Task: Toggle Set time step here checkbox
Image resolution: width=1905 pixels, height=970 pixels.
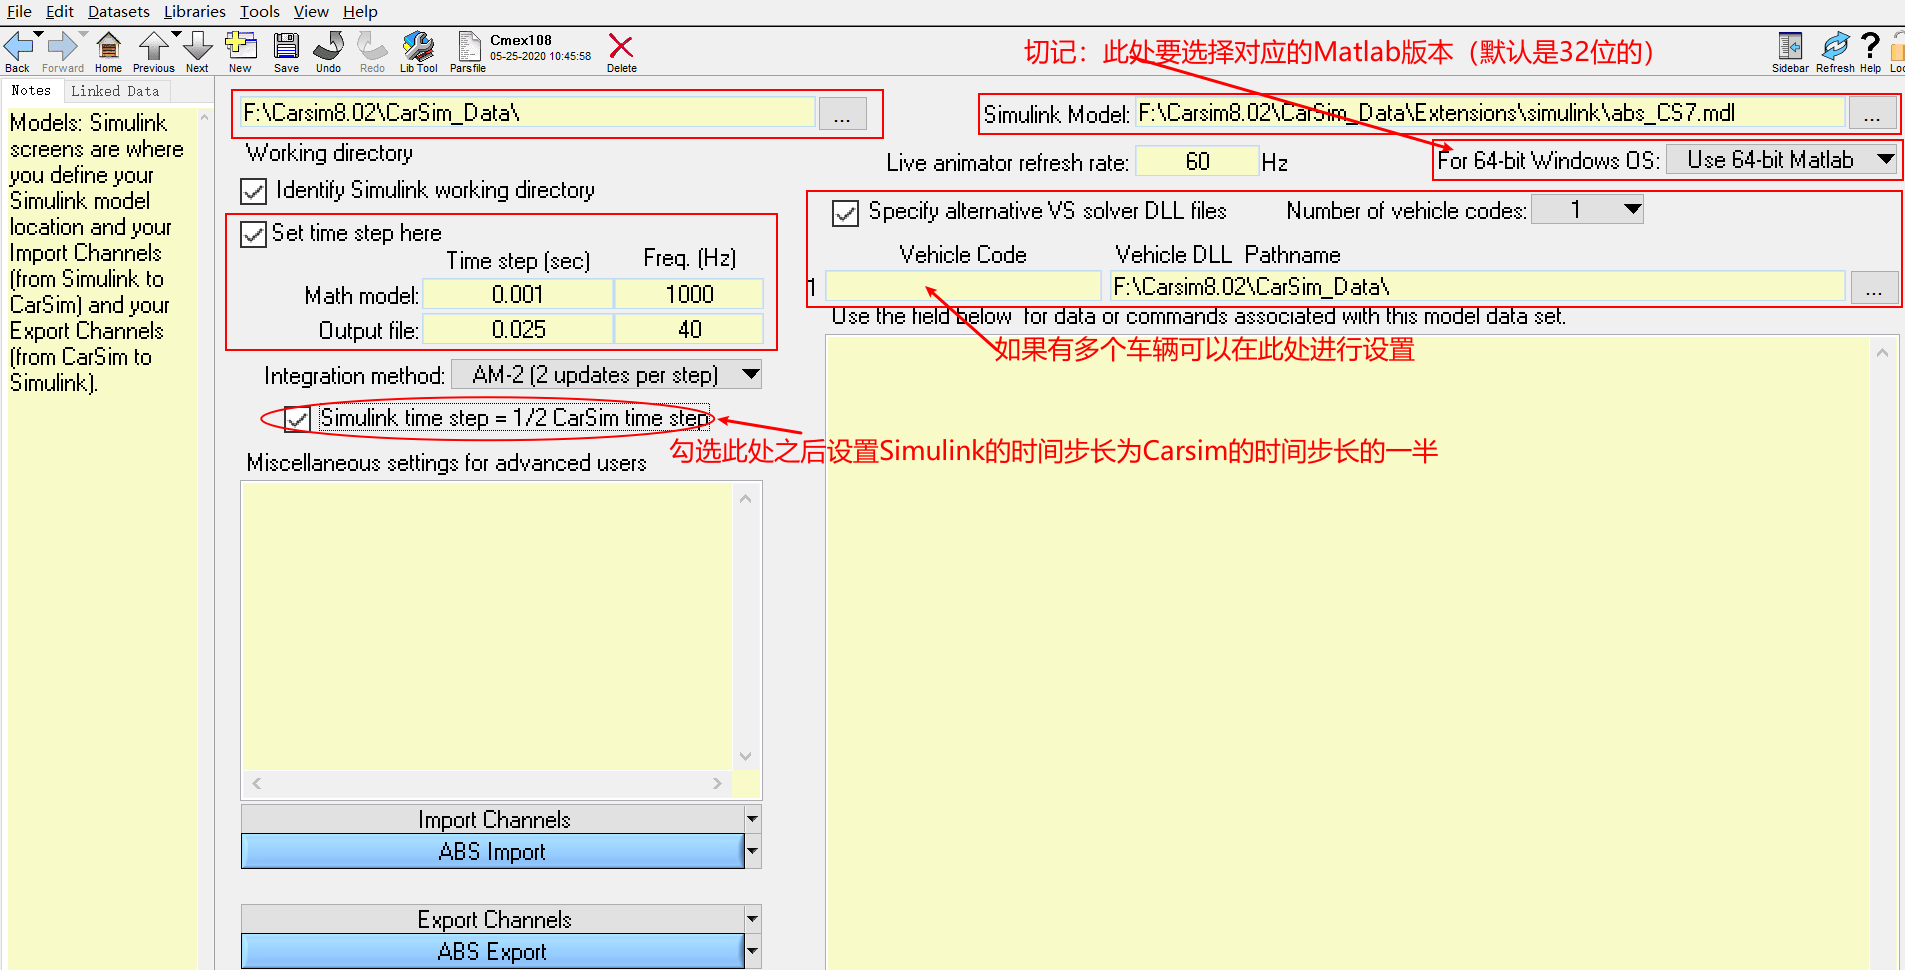Action: (254, 234)
